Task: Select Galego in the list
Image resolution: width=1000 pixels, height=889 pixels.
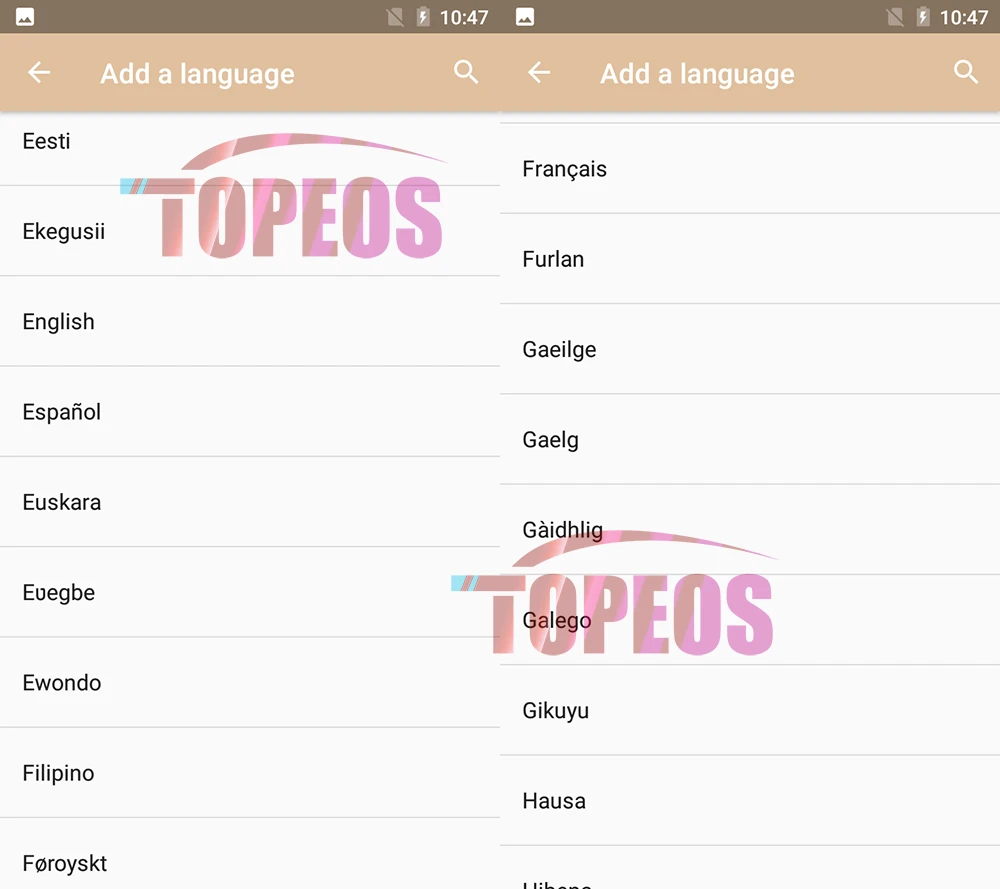Action: [750, 620]
